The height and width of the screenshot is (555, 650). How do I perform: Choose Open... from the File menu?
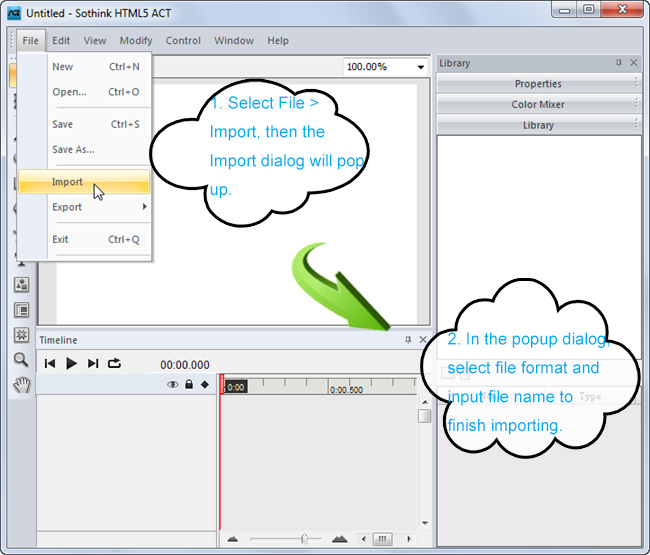(84, 92)
